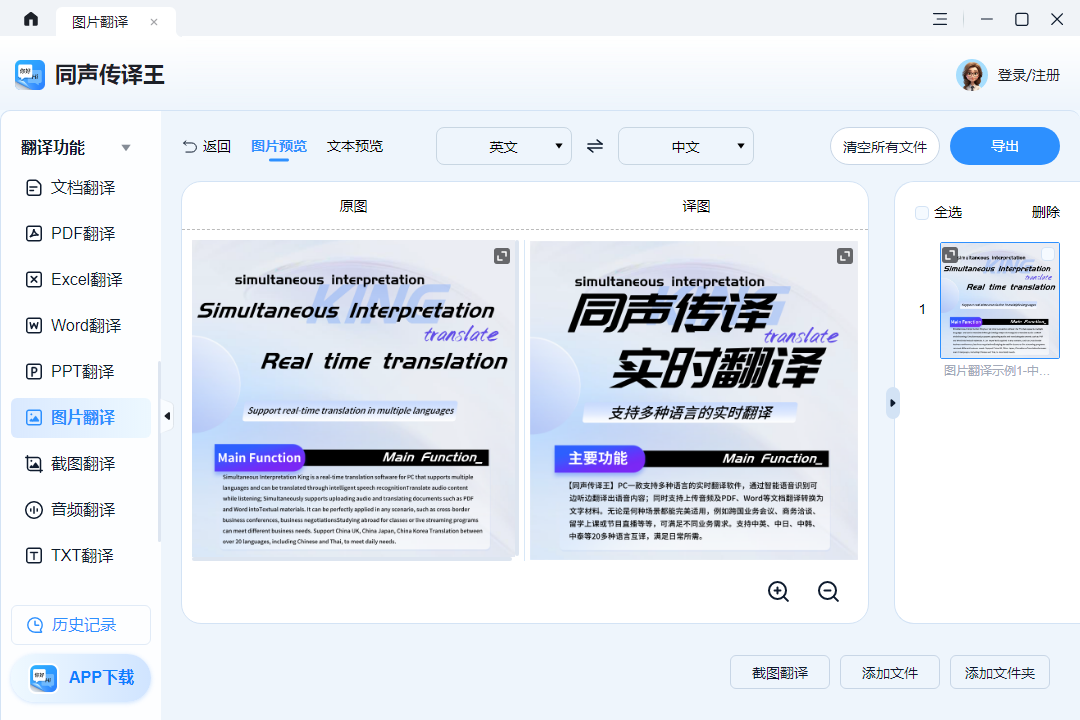This screenshot has width=1080, height=720.
Task: Zoom in on the preview
Action: point(778,591)
